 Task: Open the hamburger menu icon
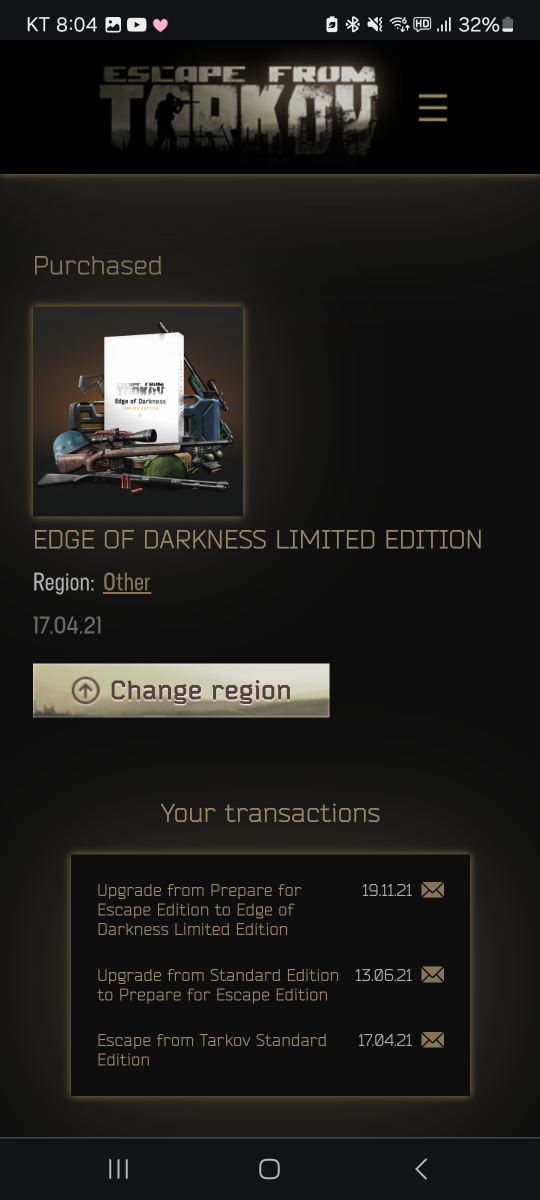point(433,107)
